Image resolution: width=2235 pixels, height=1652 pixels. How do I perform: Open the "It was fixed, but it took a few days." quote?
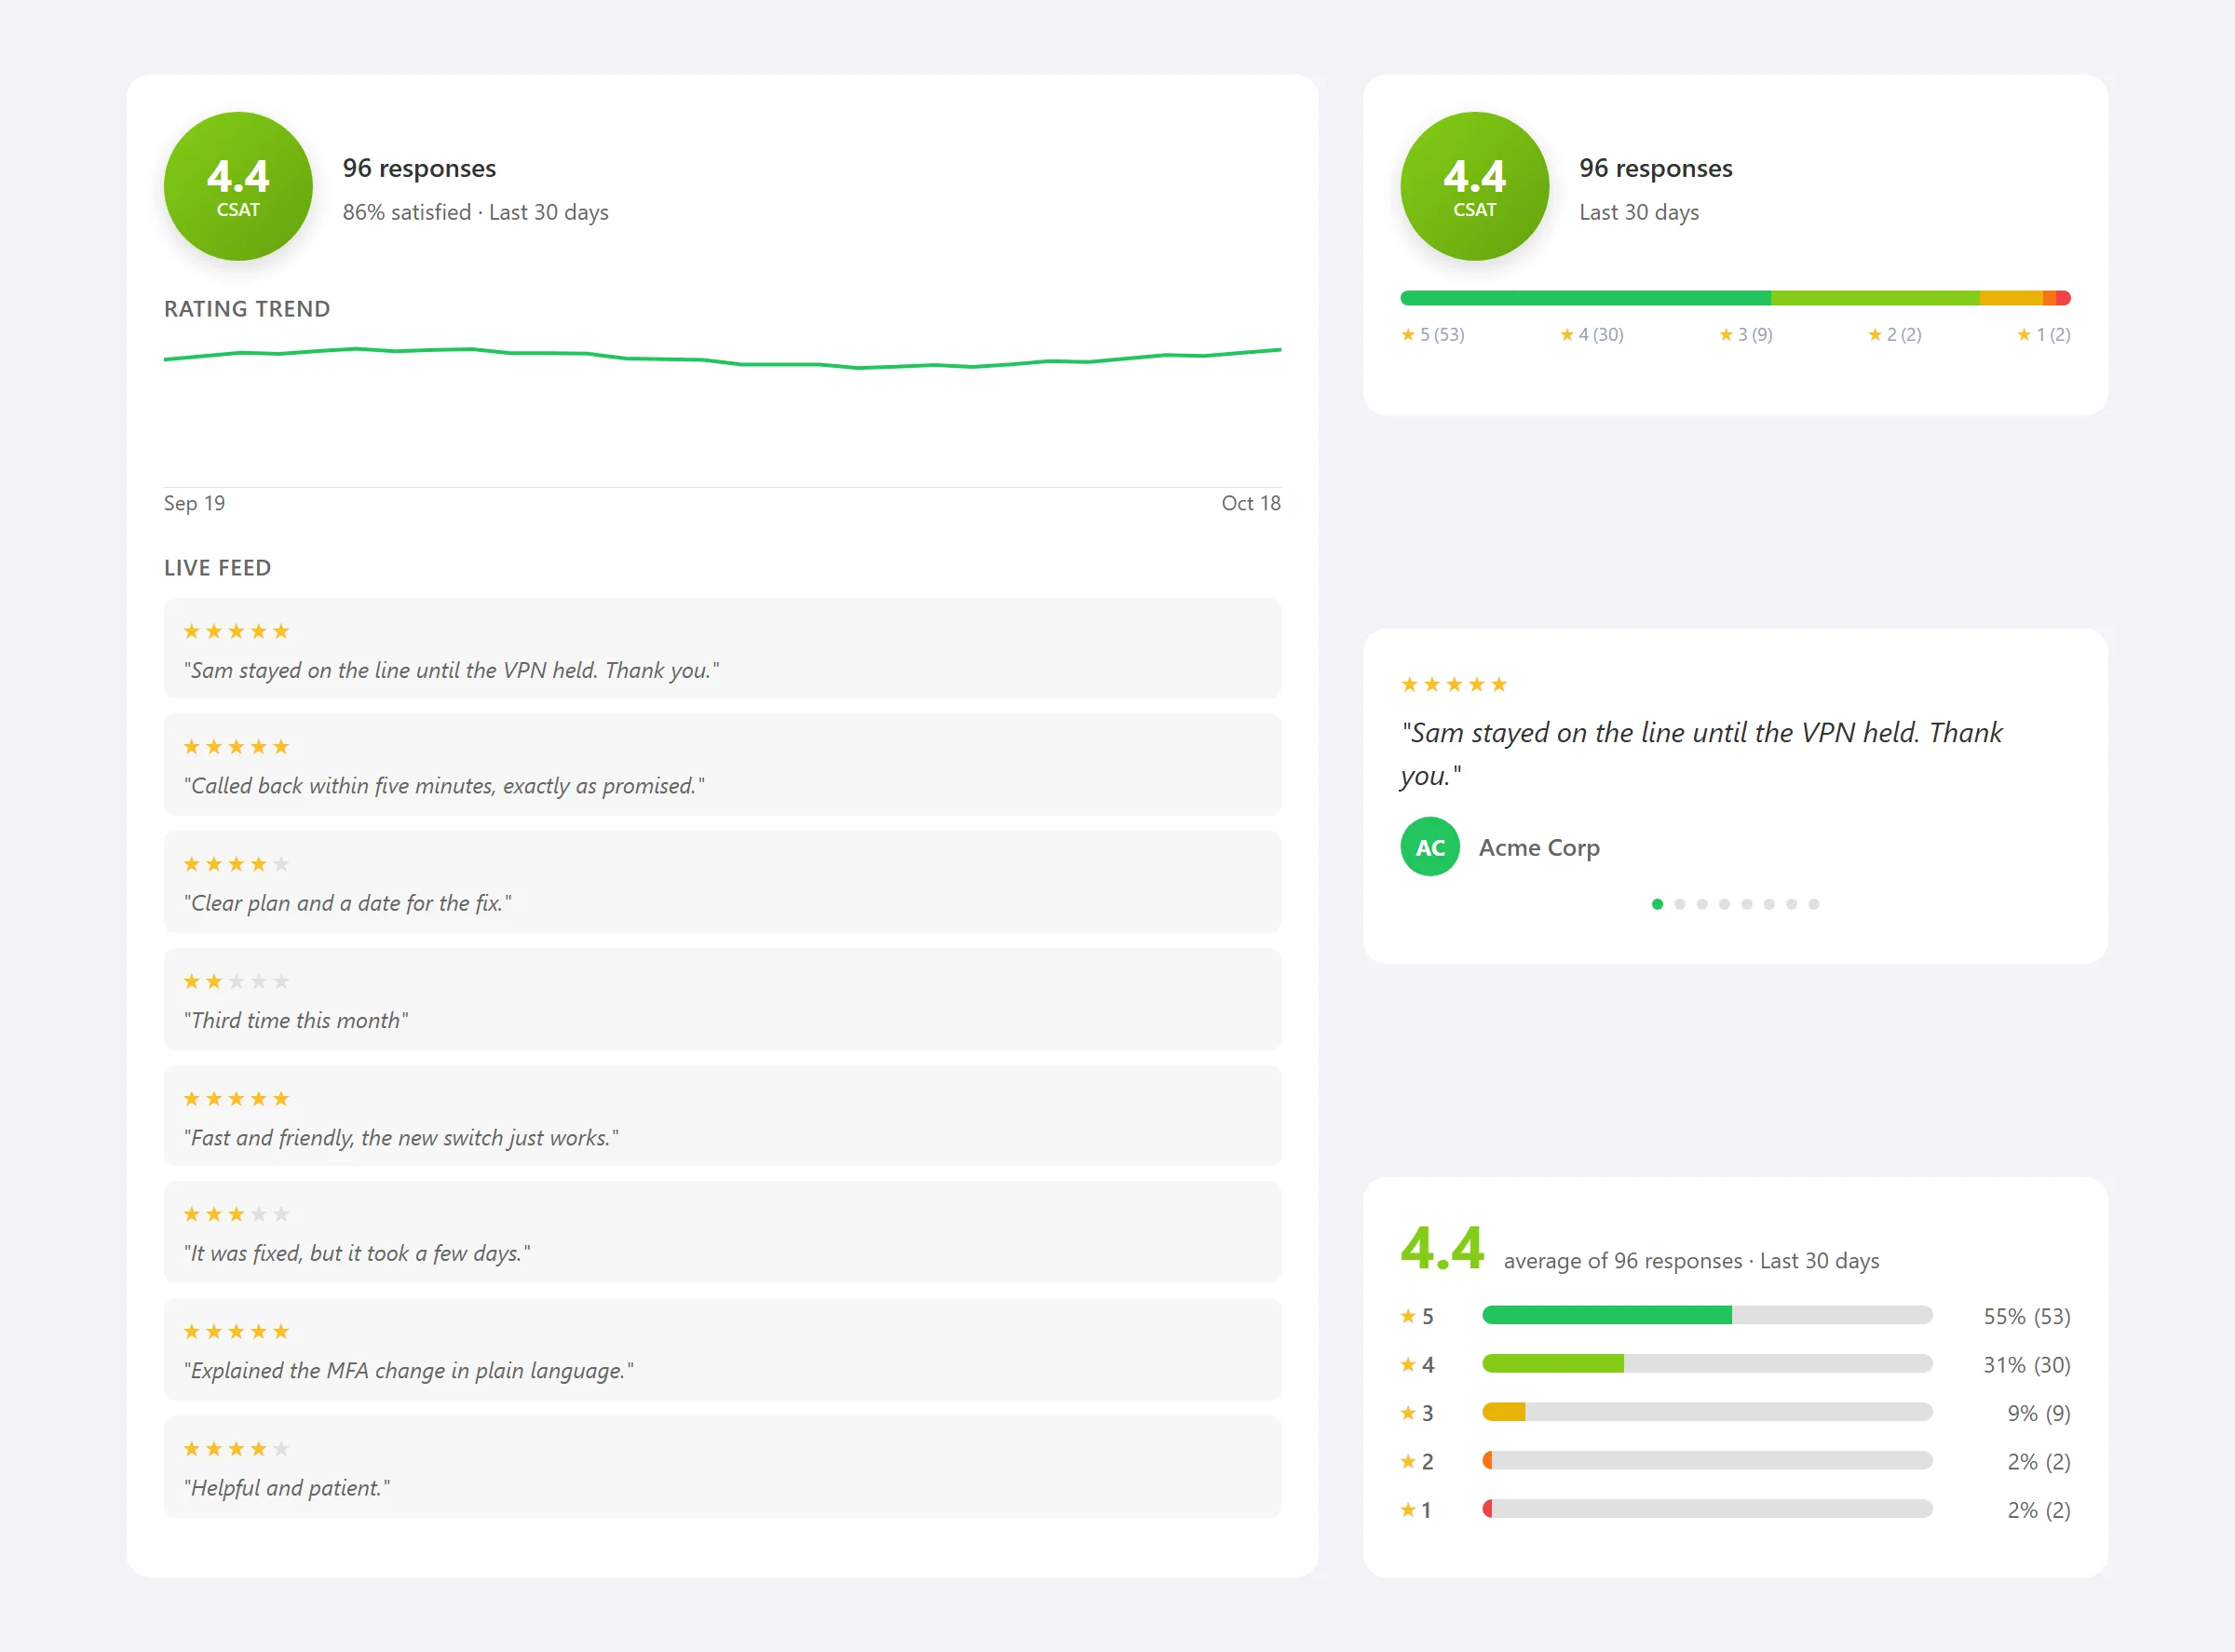(x=357, y=1253)
